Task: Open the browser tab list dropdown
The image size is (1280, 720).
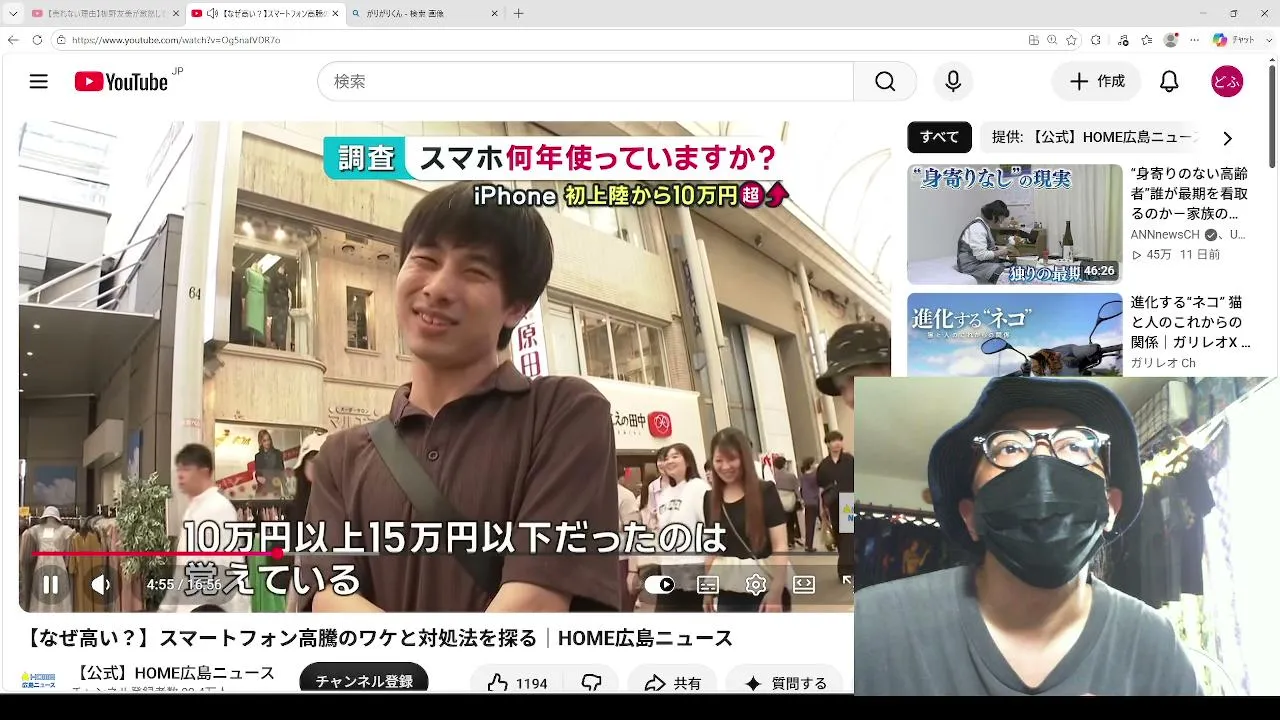Action: [x=13, y=14]
